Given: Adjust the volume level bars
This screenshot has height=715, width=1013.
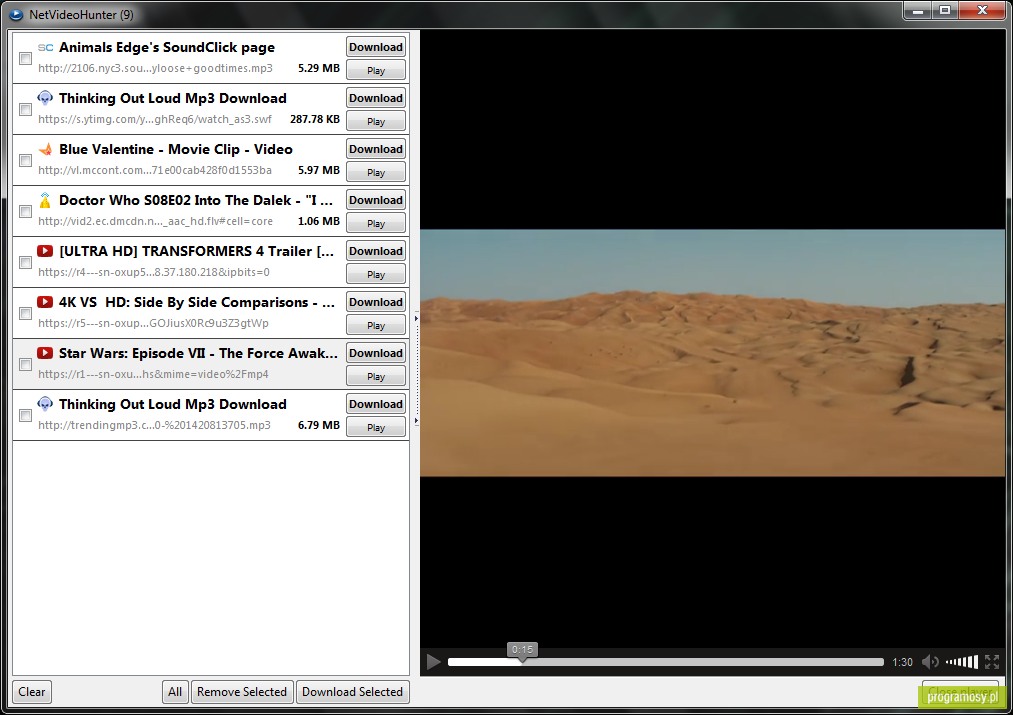Looking at the screenshot, I should 962,661.
